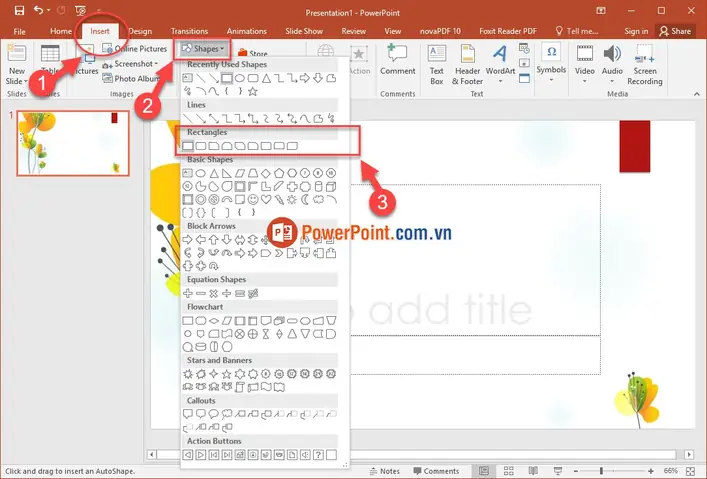Collapse the ribbon with the chevron
Viewport: 707px width, 479px height.
[697, 94]
